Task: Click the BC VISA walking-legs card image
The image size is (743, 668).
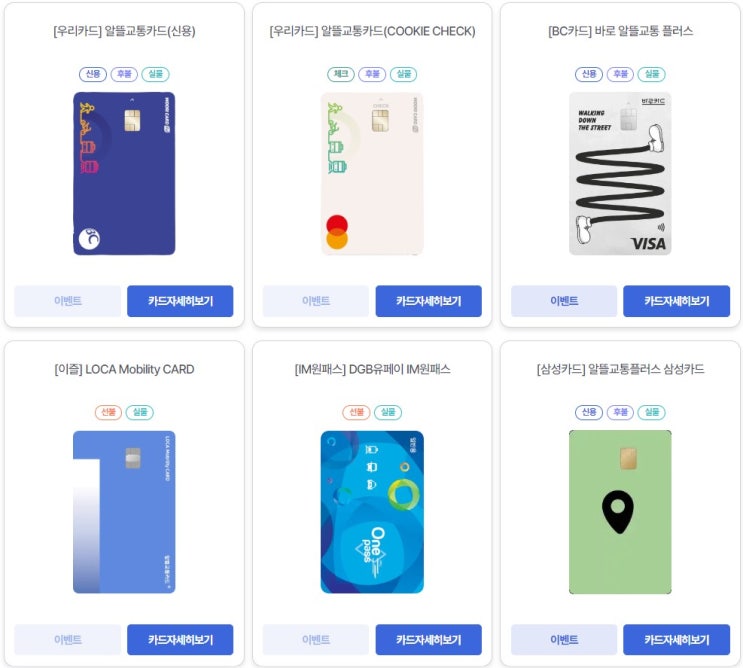Action: coord(620,173)
